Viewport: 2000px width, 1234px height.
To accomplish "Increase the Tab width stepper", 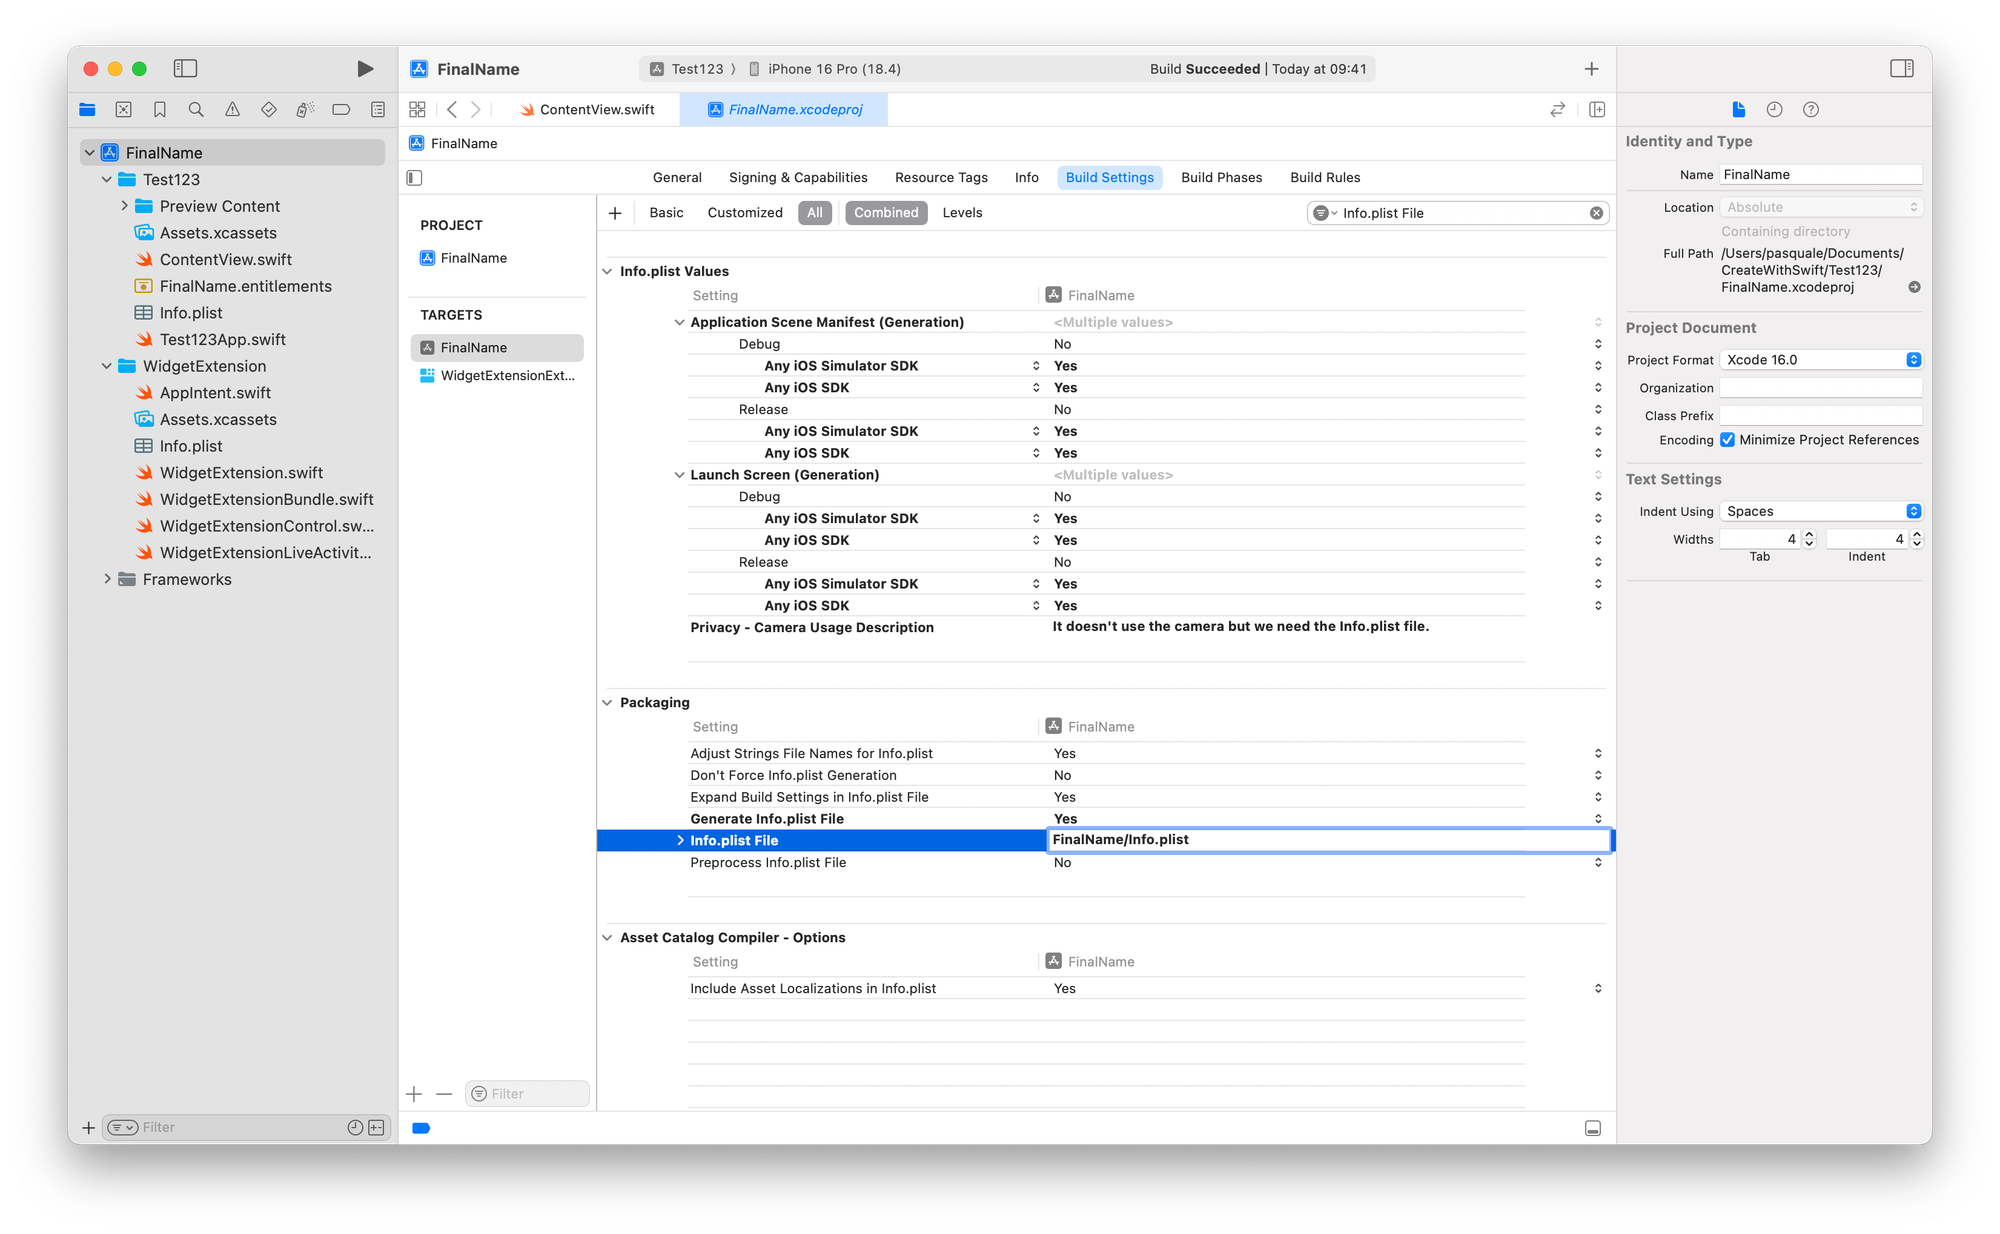I will [1808, 534].
